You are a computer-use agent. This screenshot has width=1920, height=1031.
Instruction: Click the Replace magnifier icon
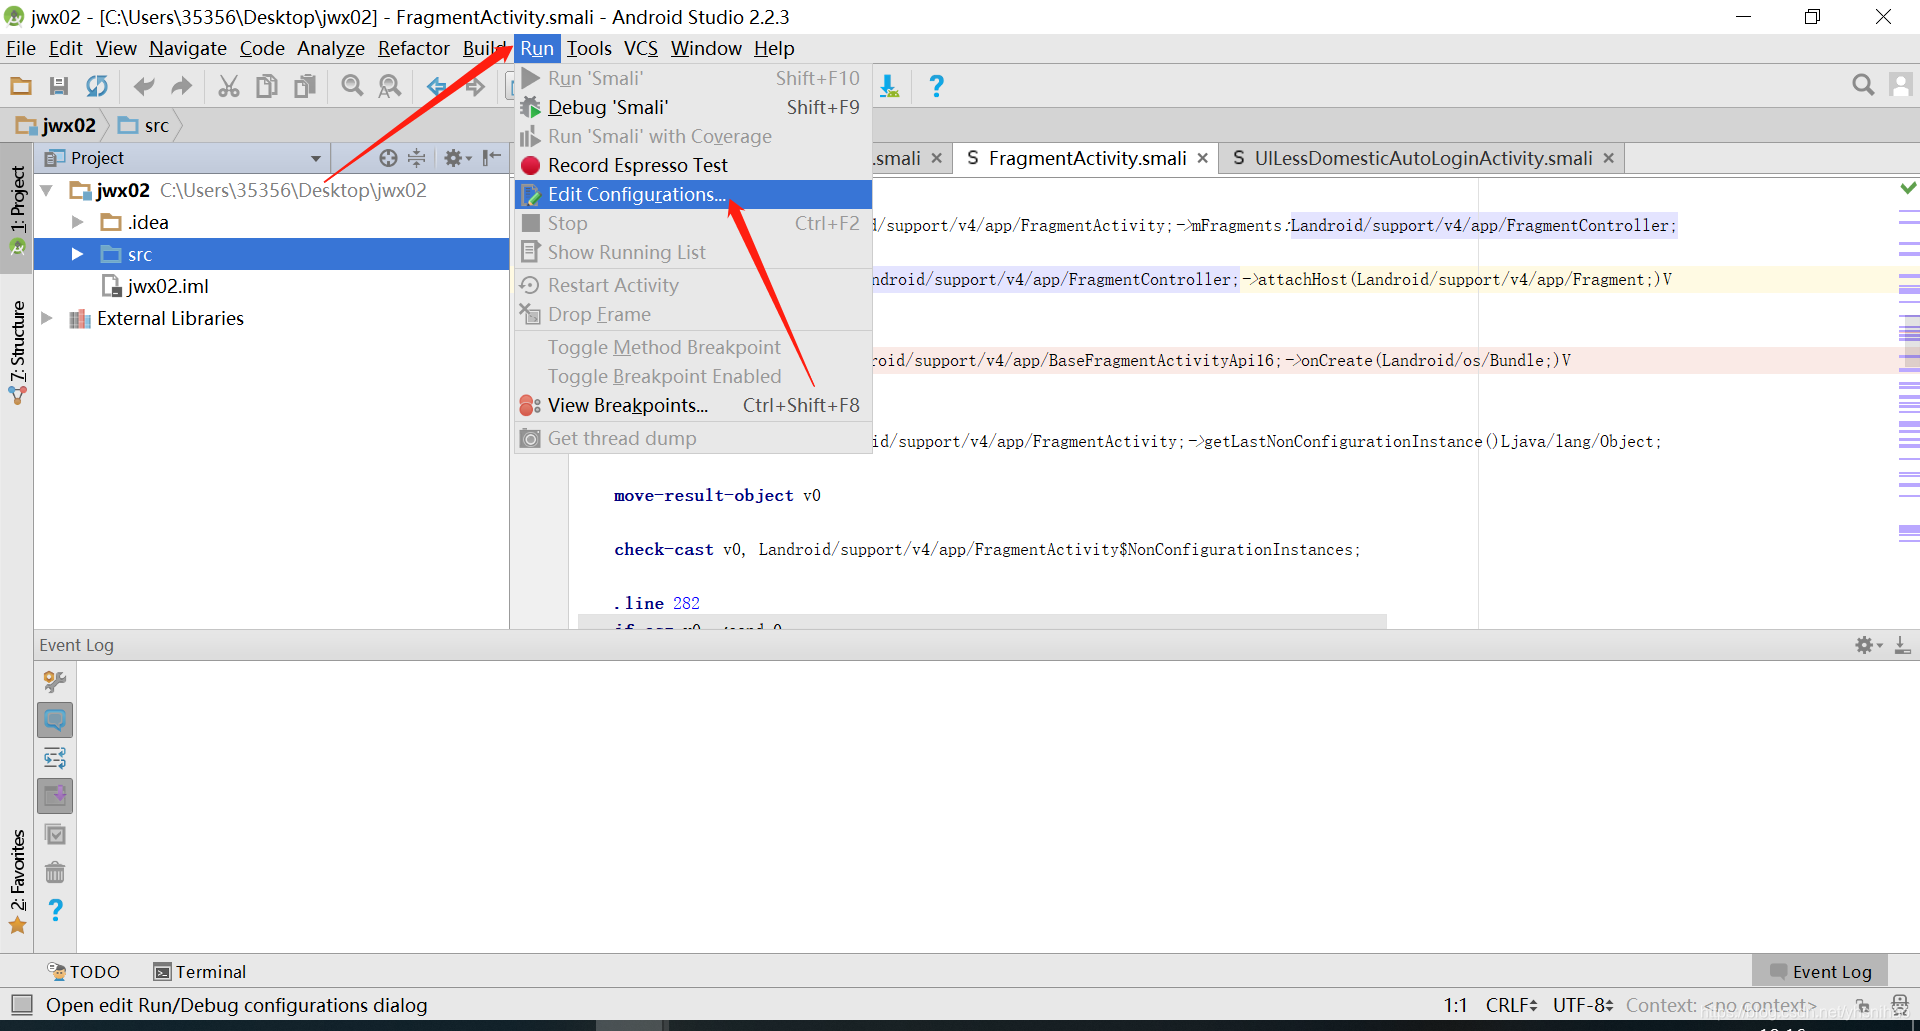point(390,86)
